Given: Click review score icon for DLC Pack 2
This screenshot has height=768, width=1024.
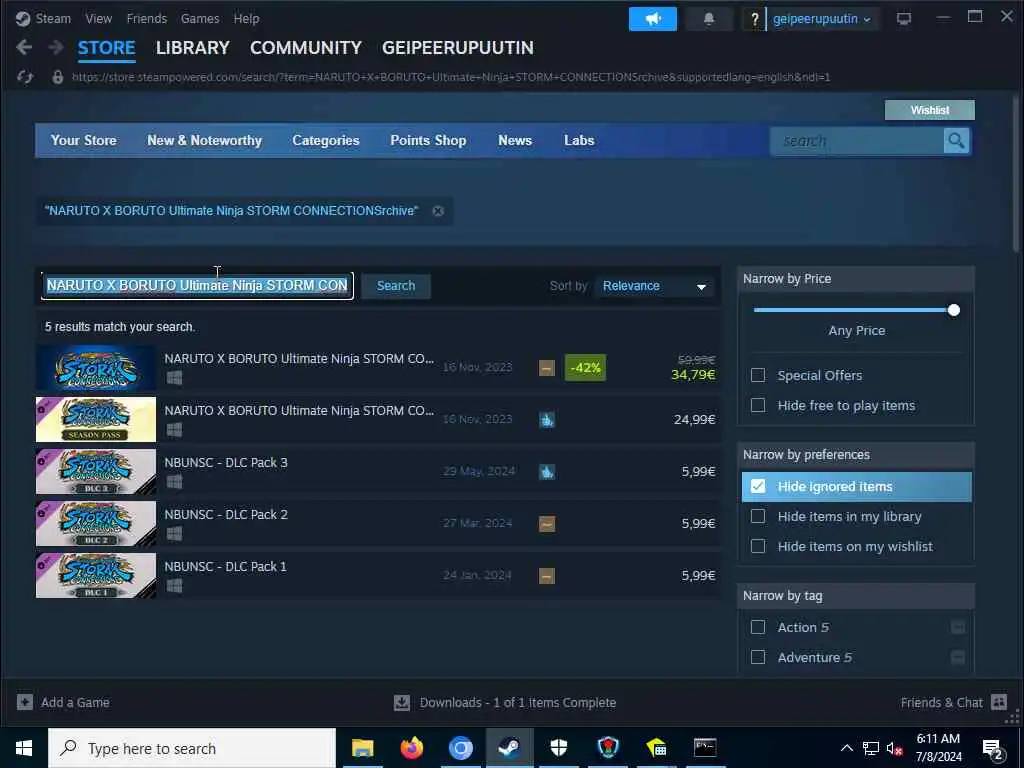Looking at the screenshot, I should [547, 524].
